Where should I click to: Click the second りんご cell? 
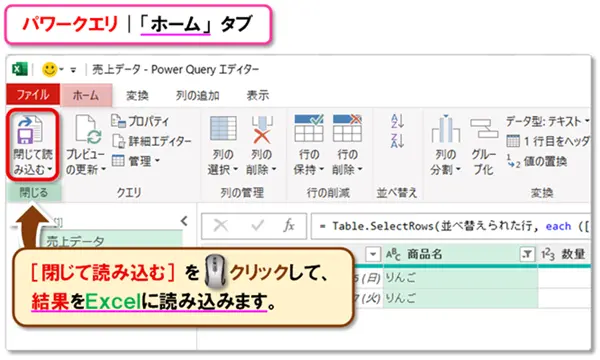pos(460,298)
